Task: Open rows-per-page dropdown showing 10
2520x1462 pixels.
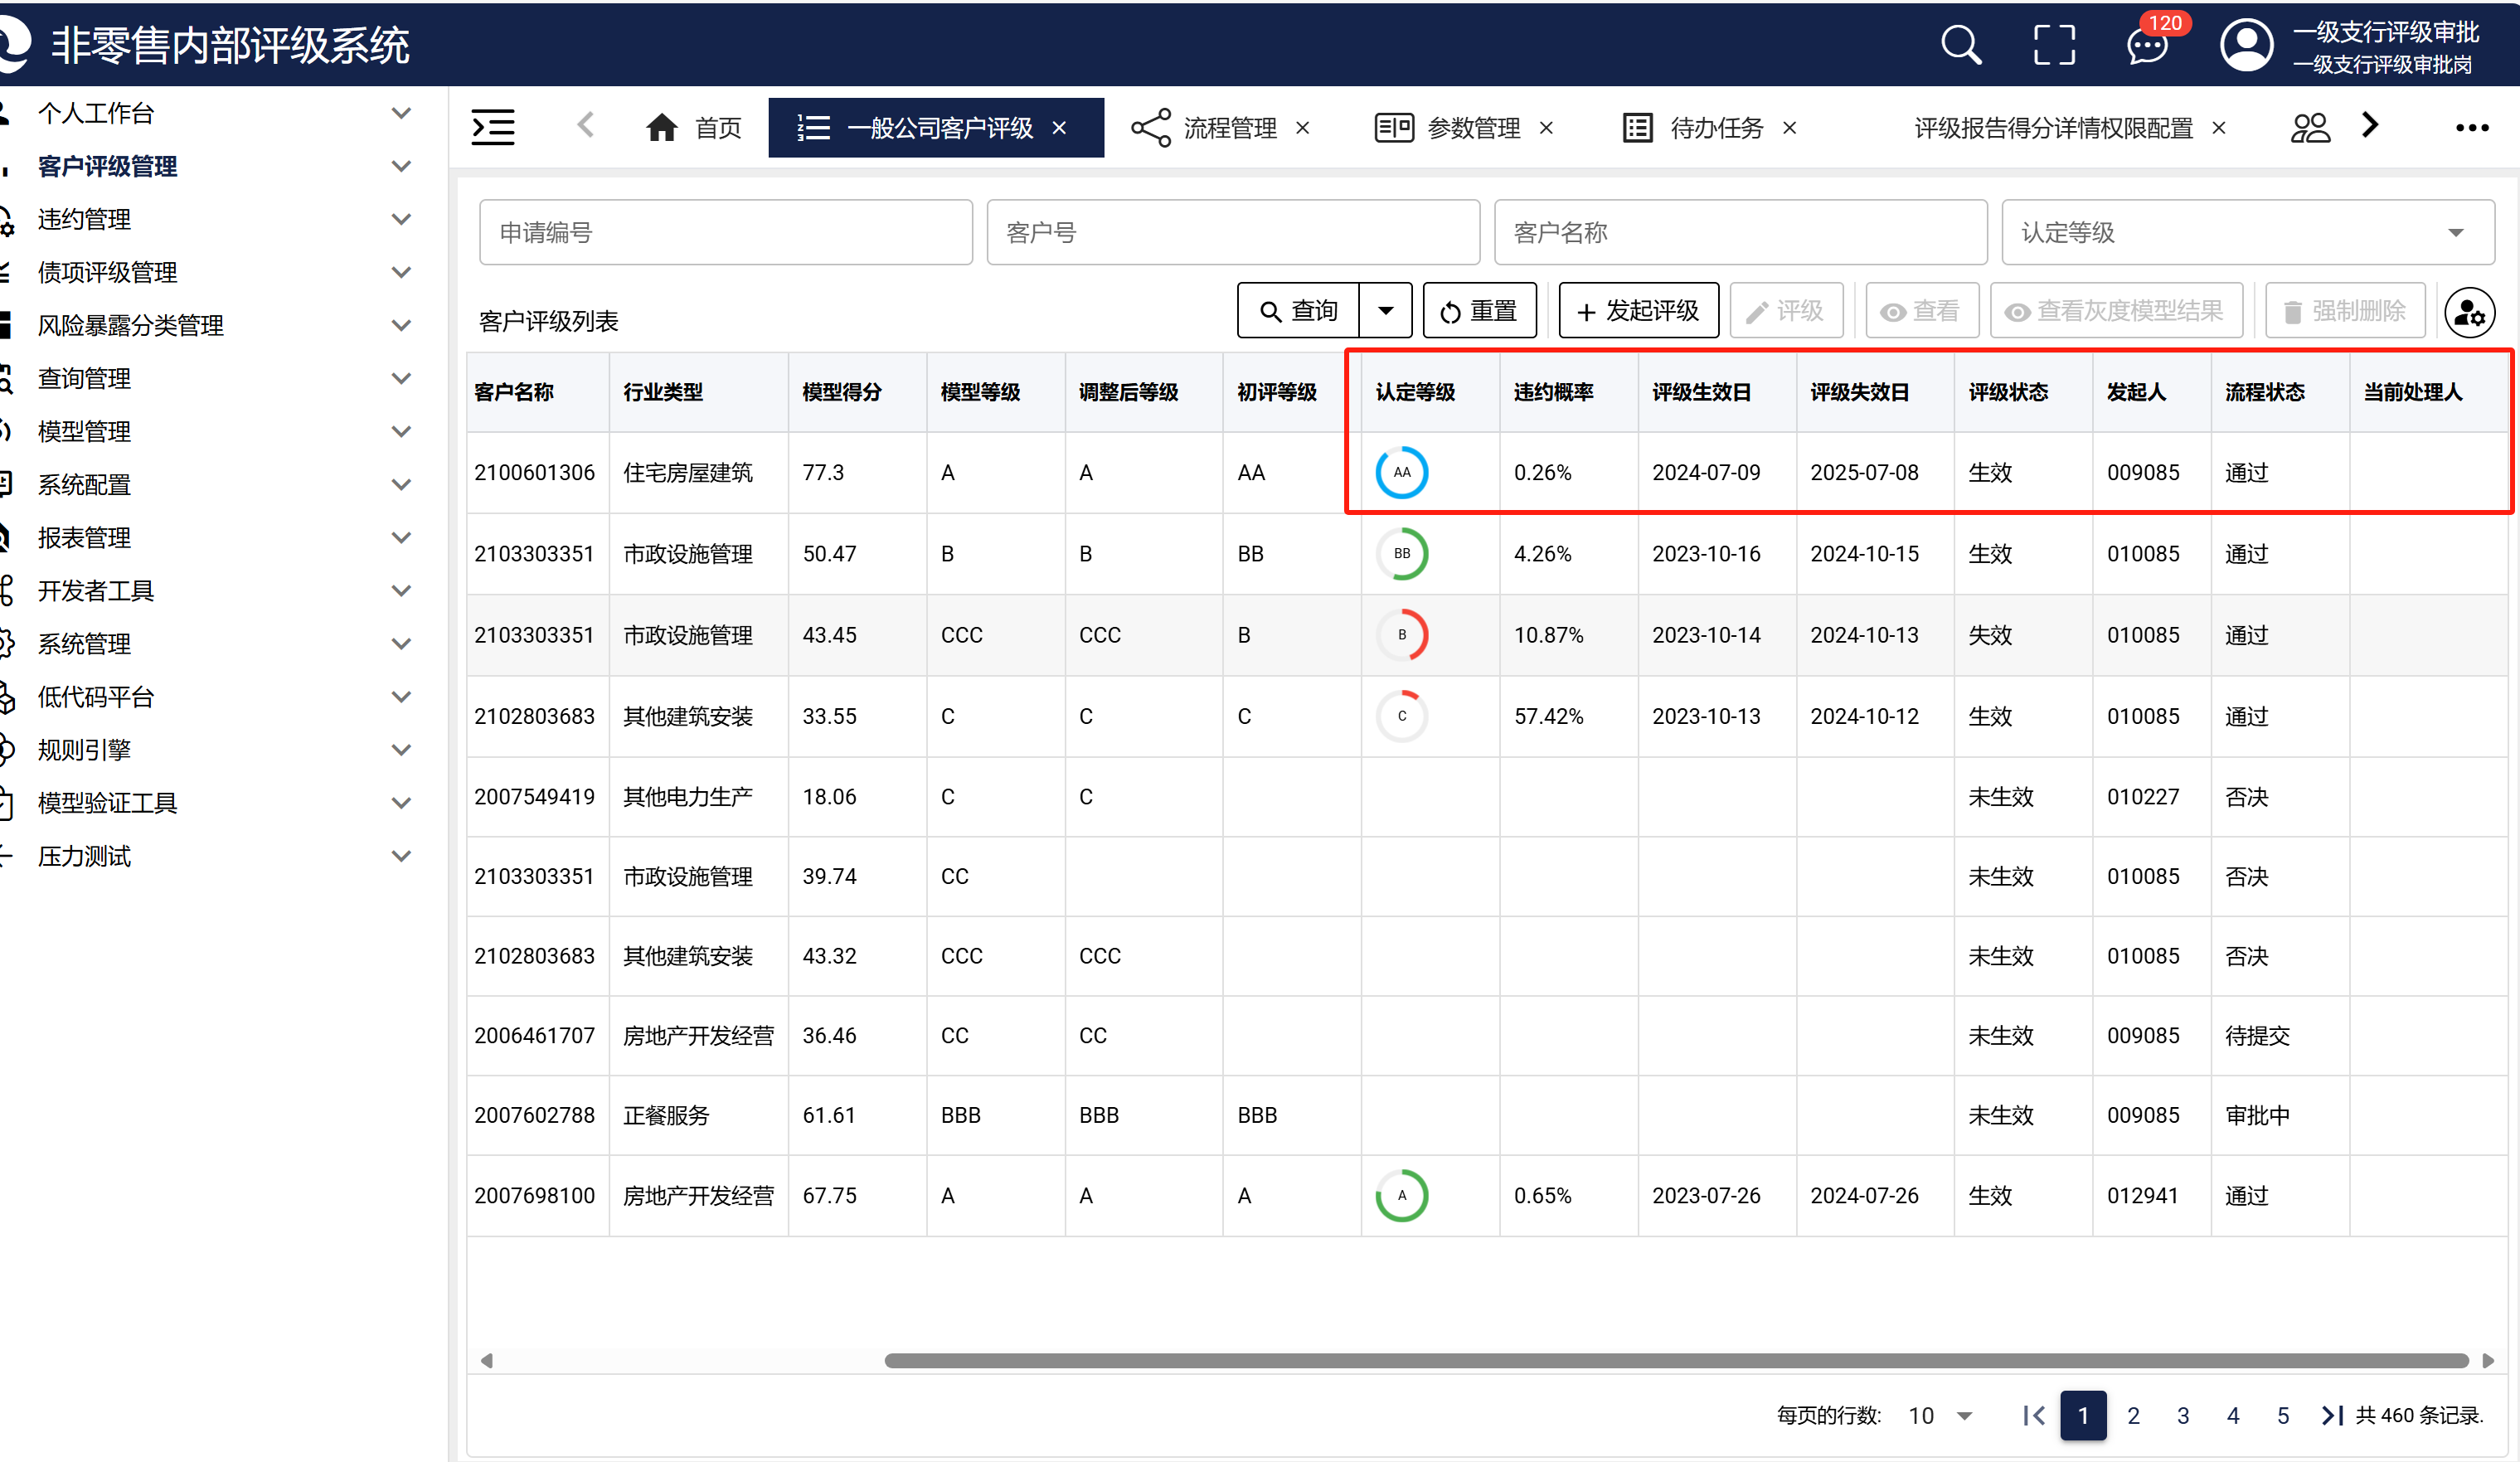Action: click(1940, 1415)
